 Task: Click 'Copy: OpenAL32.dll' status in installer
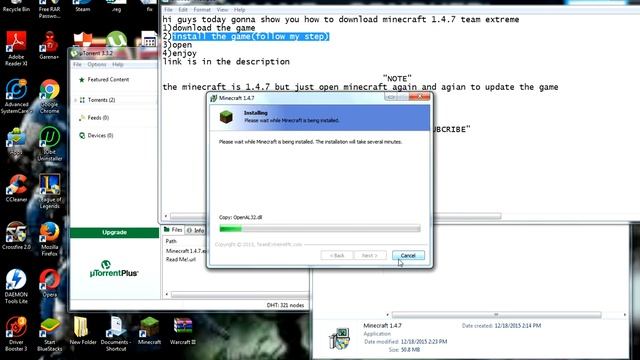coord(240,217)
